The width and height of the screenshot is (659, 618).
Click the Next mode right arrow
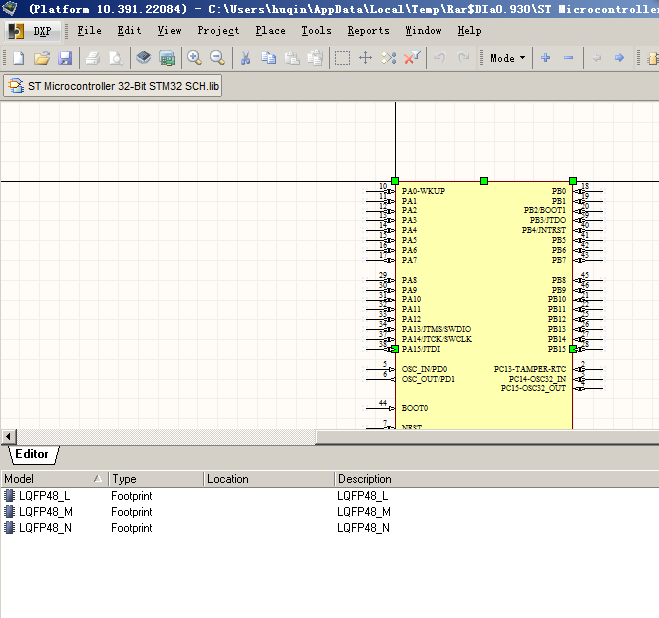point(619,58)
